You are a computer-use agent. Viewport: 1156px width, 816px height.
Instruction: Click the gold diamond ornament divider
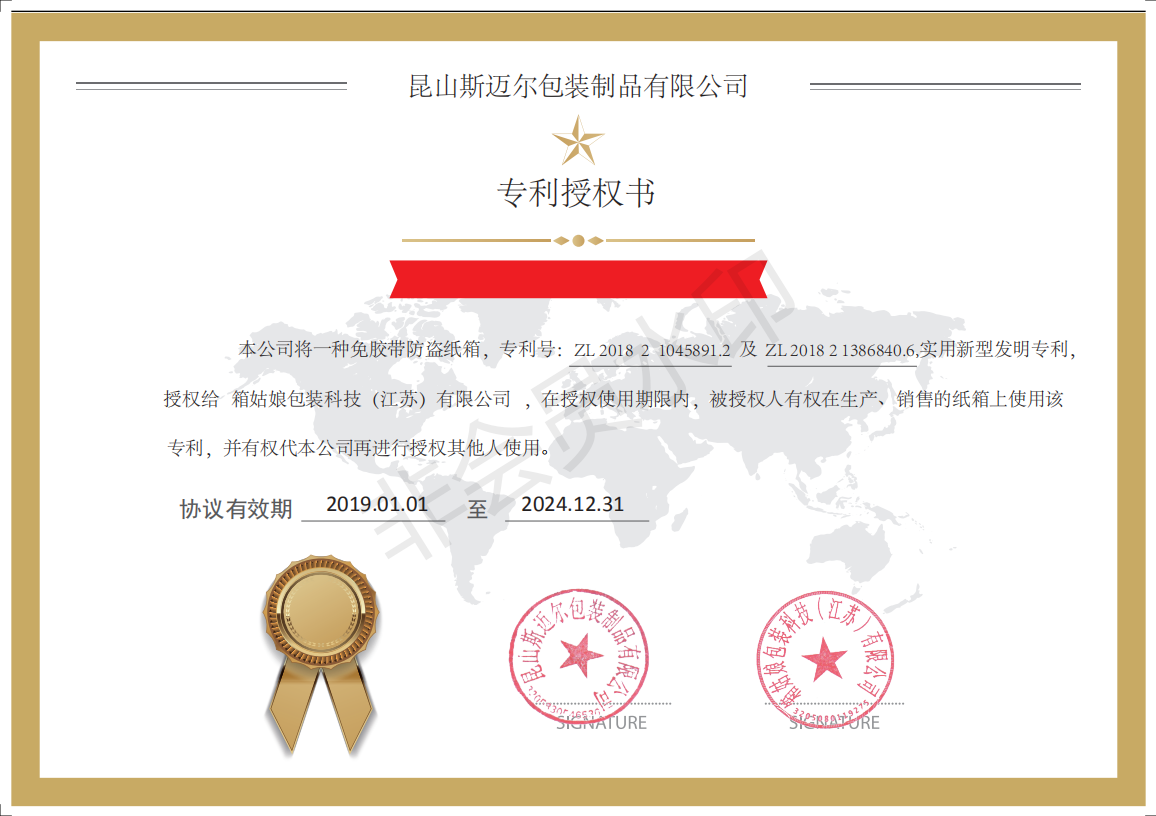pos(578,240)
